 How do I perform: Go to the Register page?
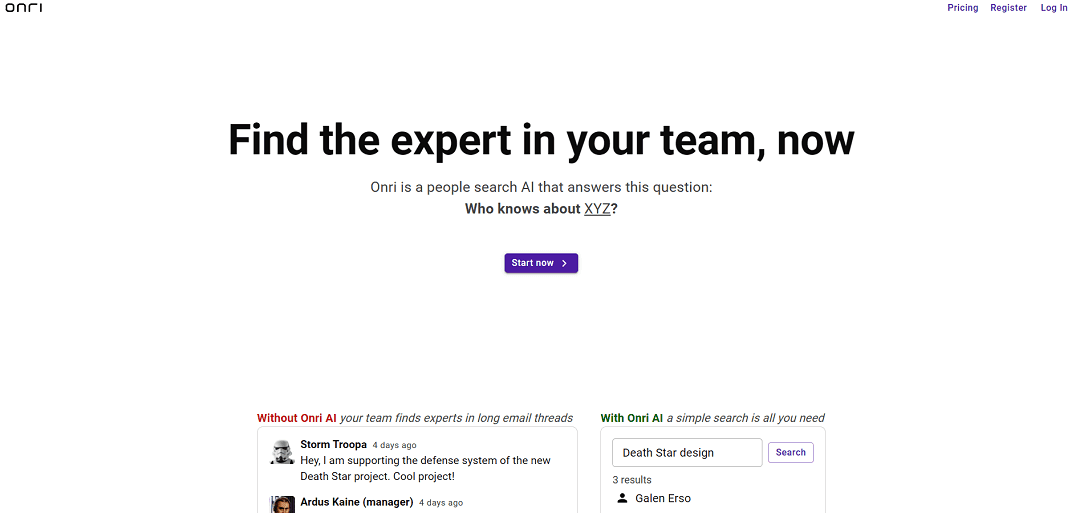click(x=1008, y=8)
